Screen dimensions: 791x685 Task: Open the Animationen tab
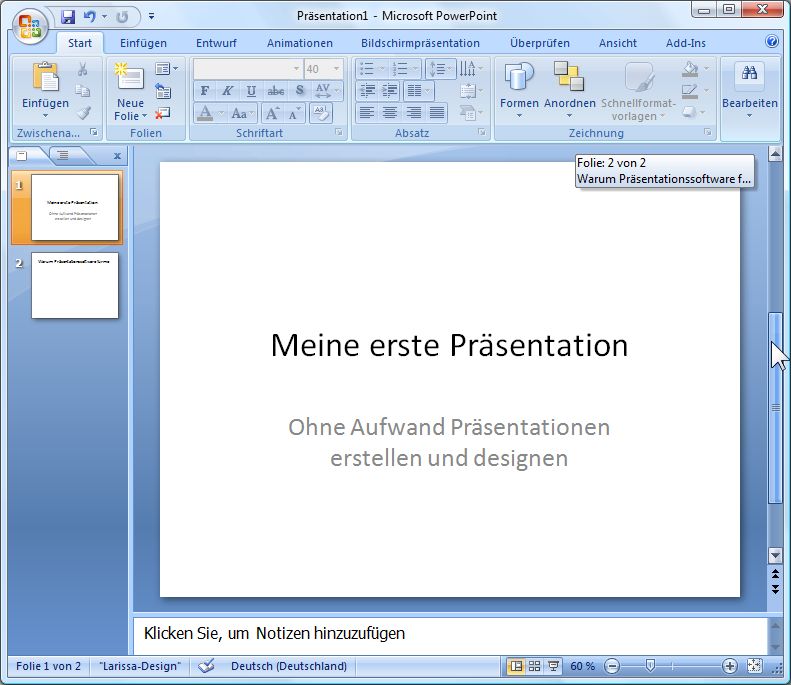coord(300,43)
